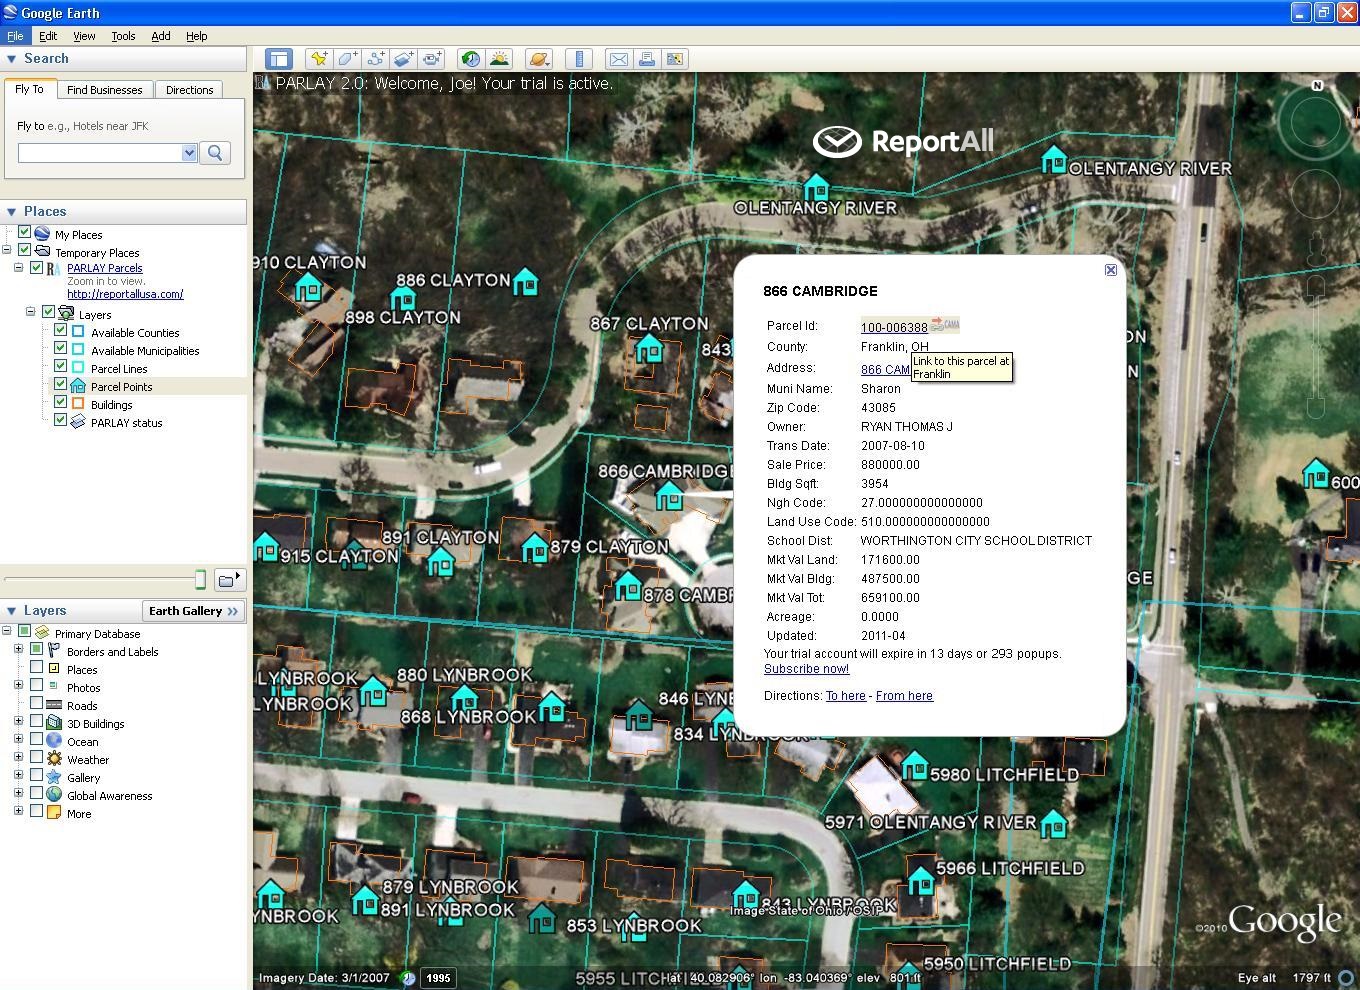The width and height of the screenshot is (1360, 990).
Task: Select the Record a Tour tool
Action: pos(431,59)
